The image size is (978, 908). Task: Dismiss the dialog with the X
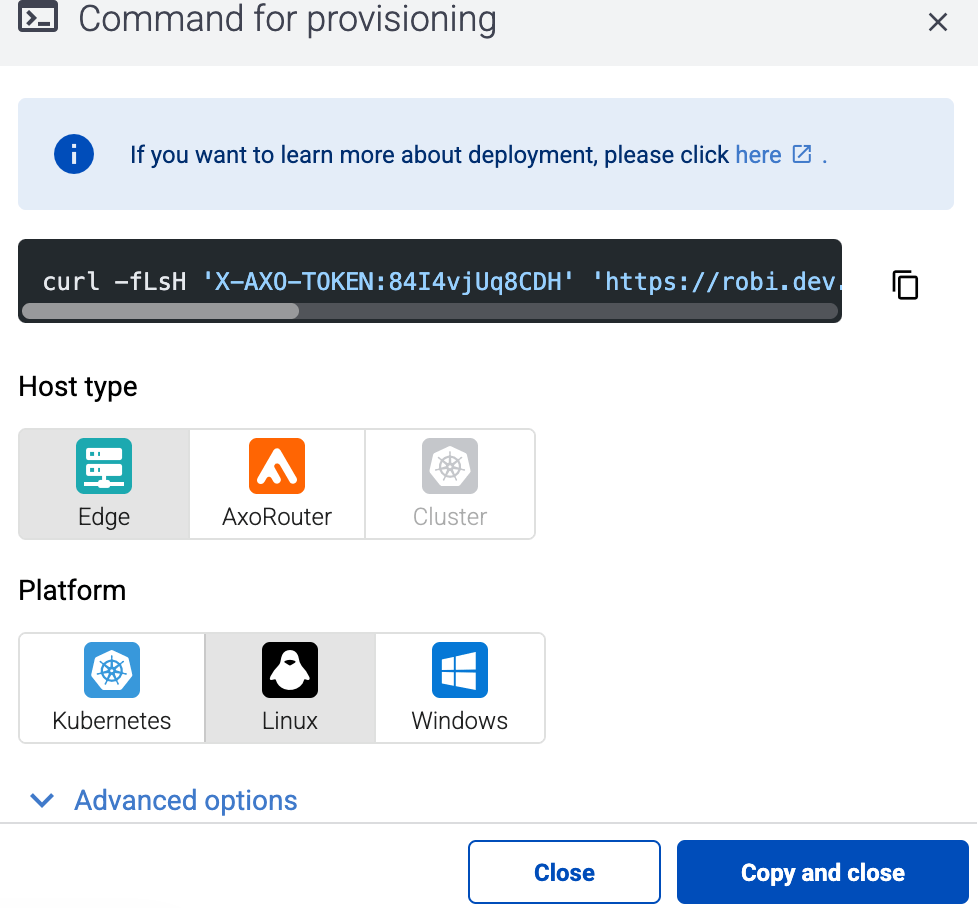tap(937, 21)
